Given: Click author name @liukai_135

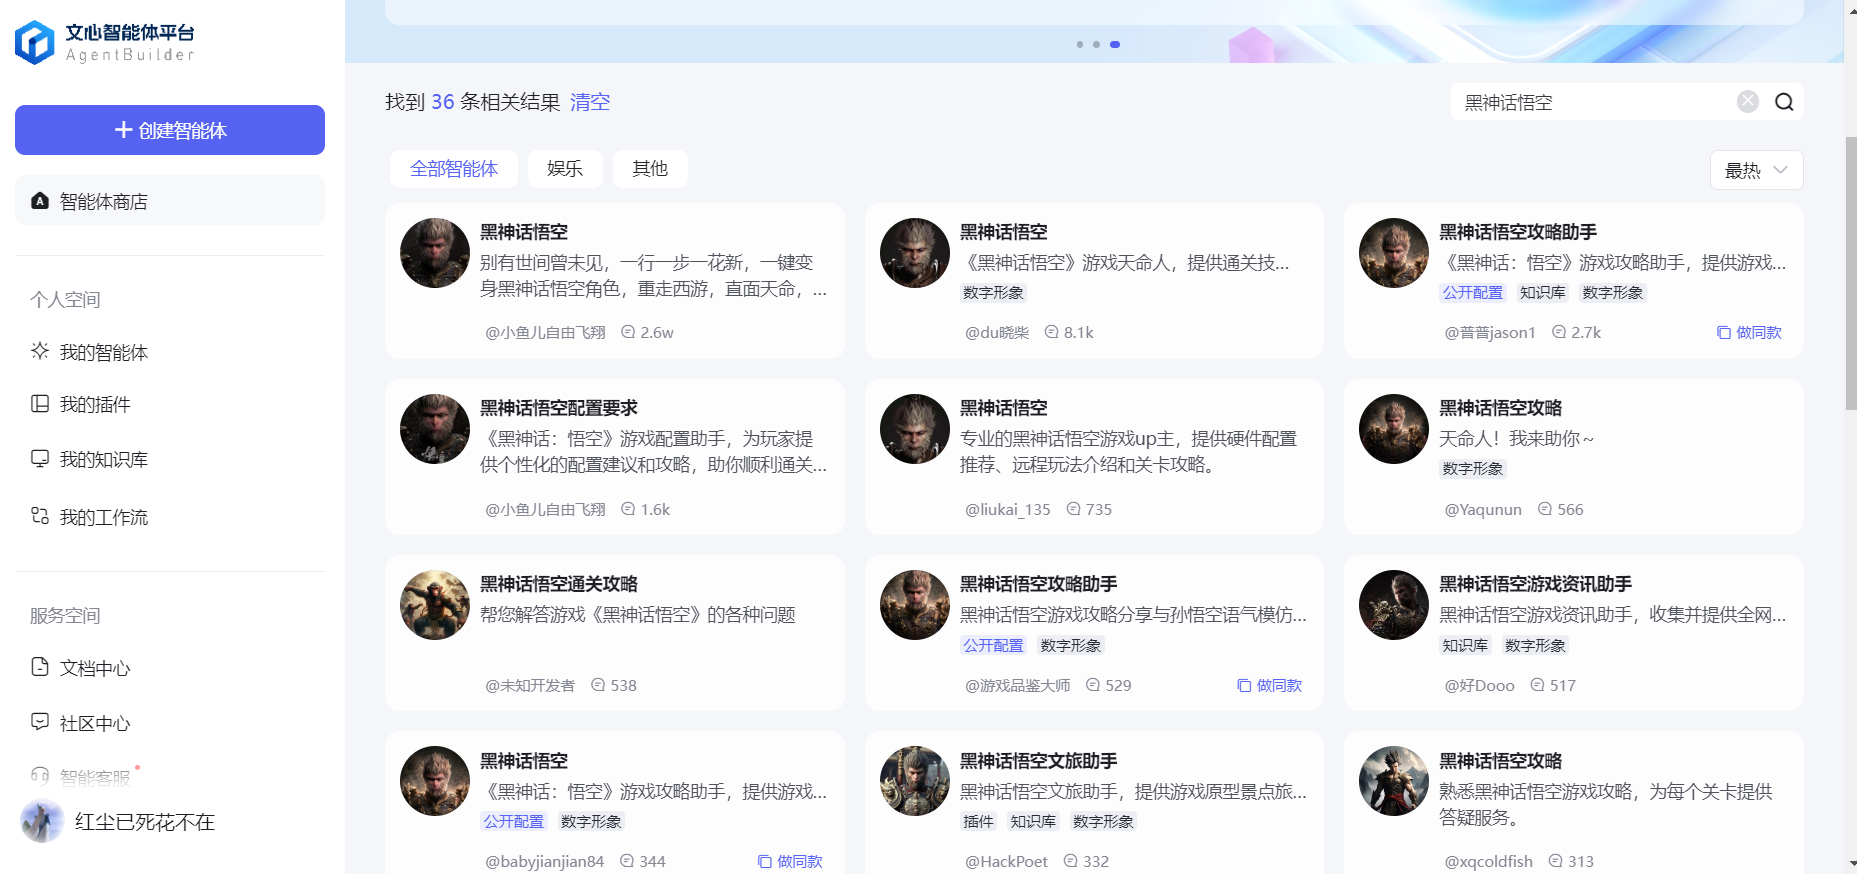Looking at the screenshot, I should coord(1008,509).
